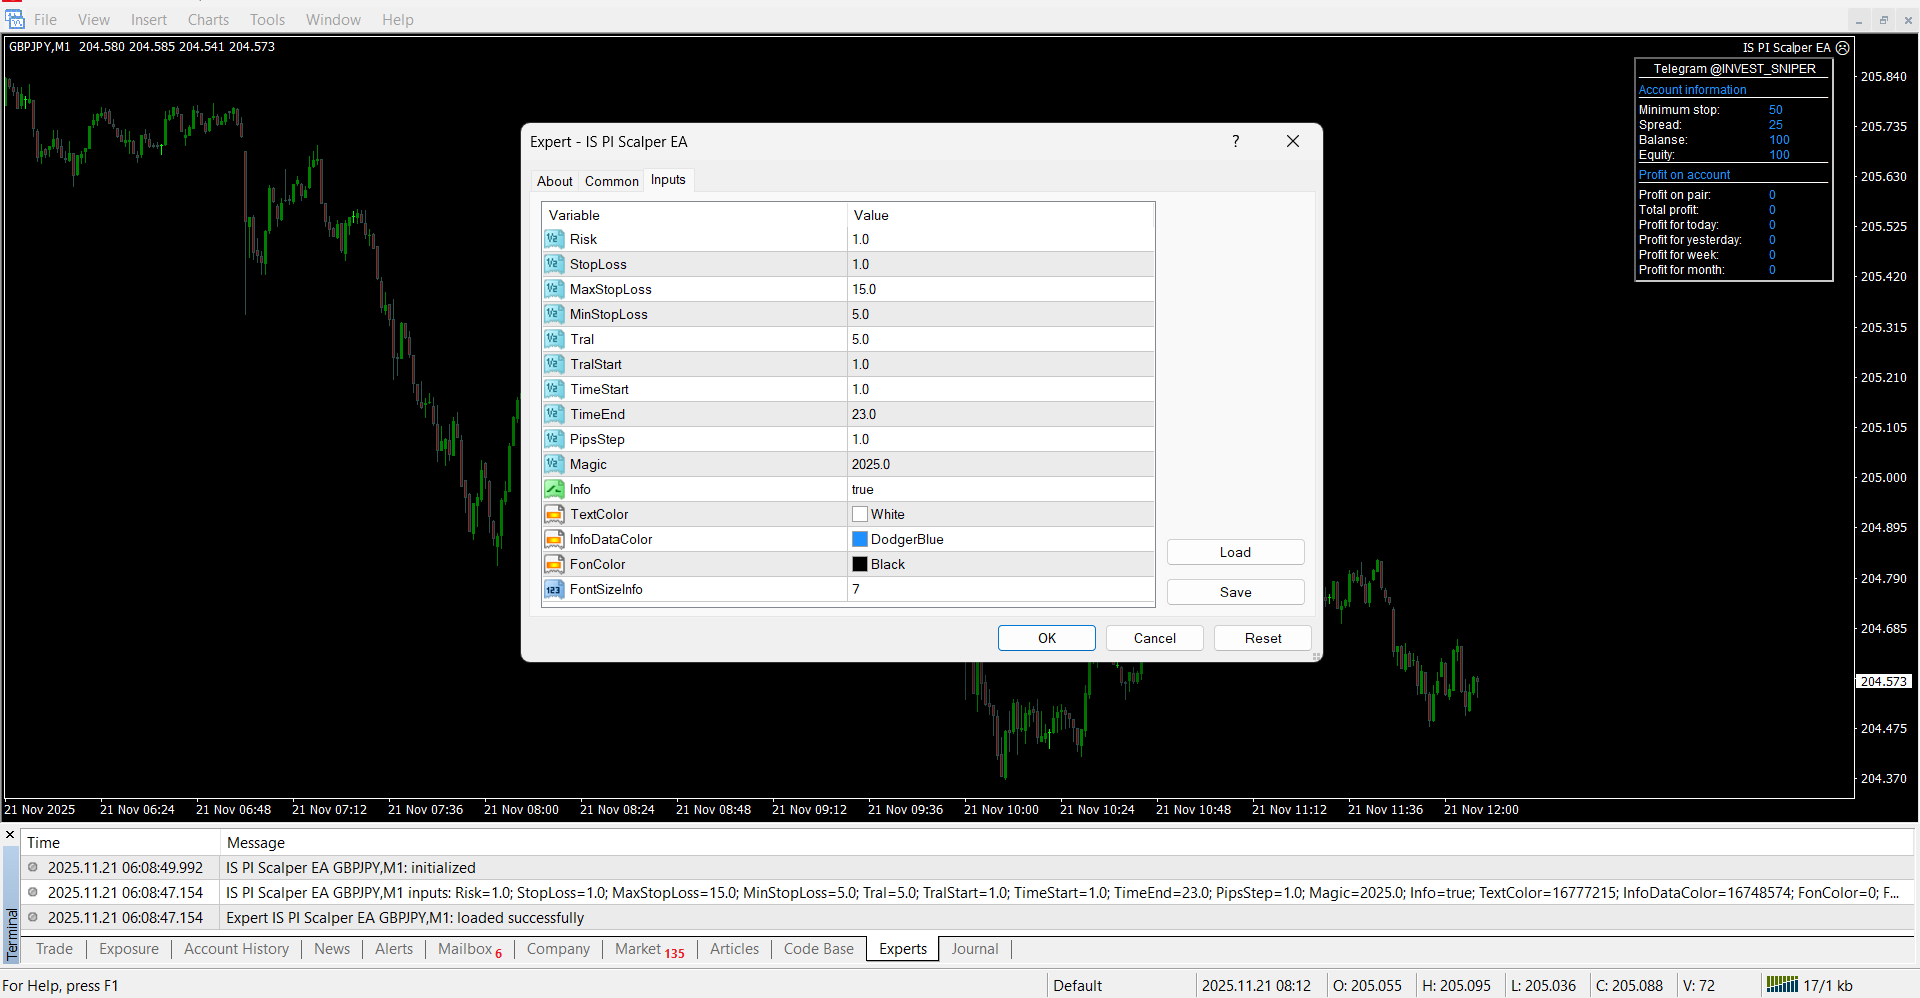
Task: Select the DodgerBlue InfoDataColor value
Action: pos(906,539)
